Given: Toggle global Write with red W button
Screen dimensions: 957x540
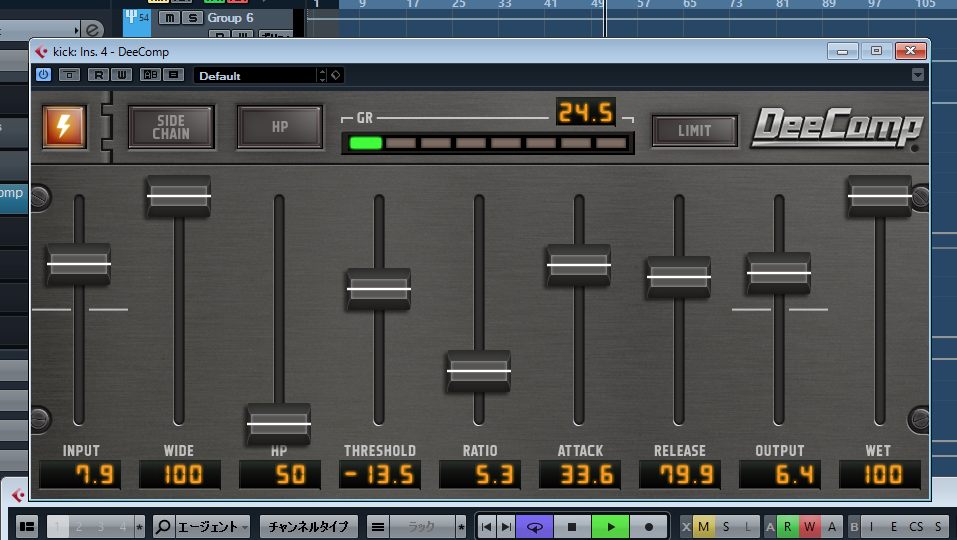Looking at the screenshot, I should (x=809, y=526).
